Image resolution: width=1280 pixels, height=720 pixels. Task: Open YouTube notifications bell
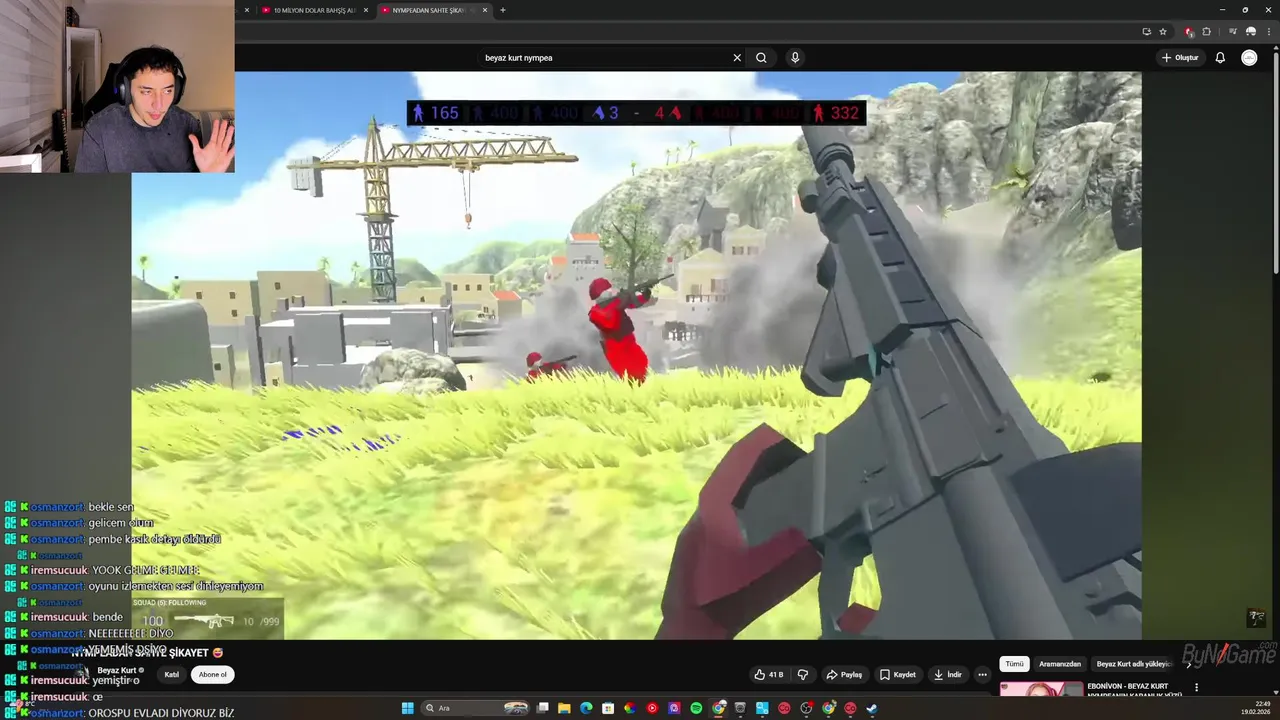(1220, 58)
